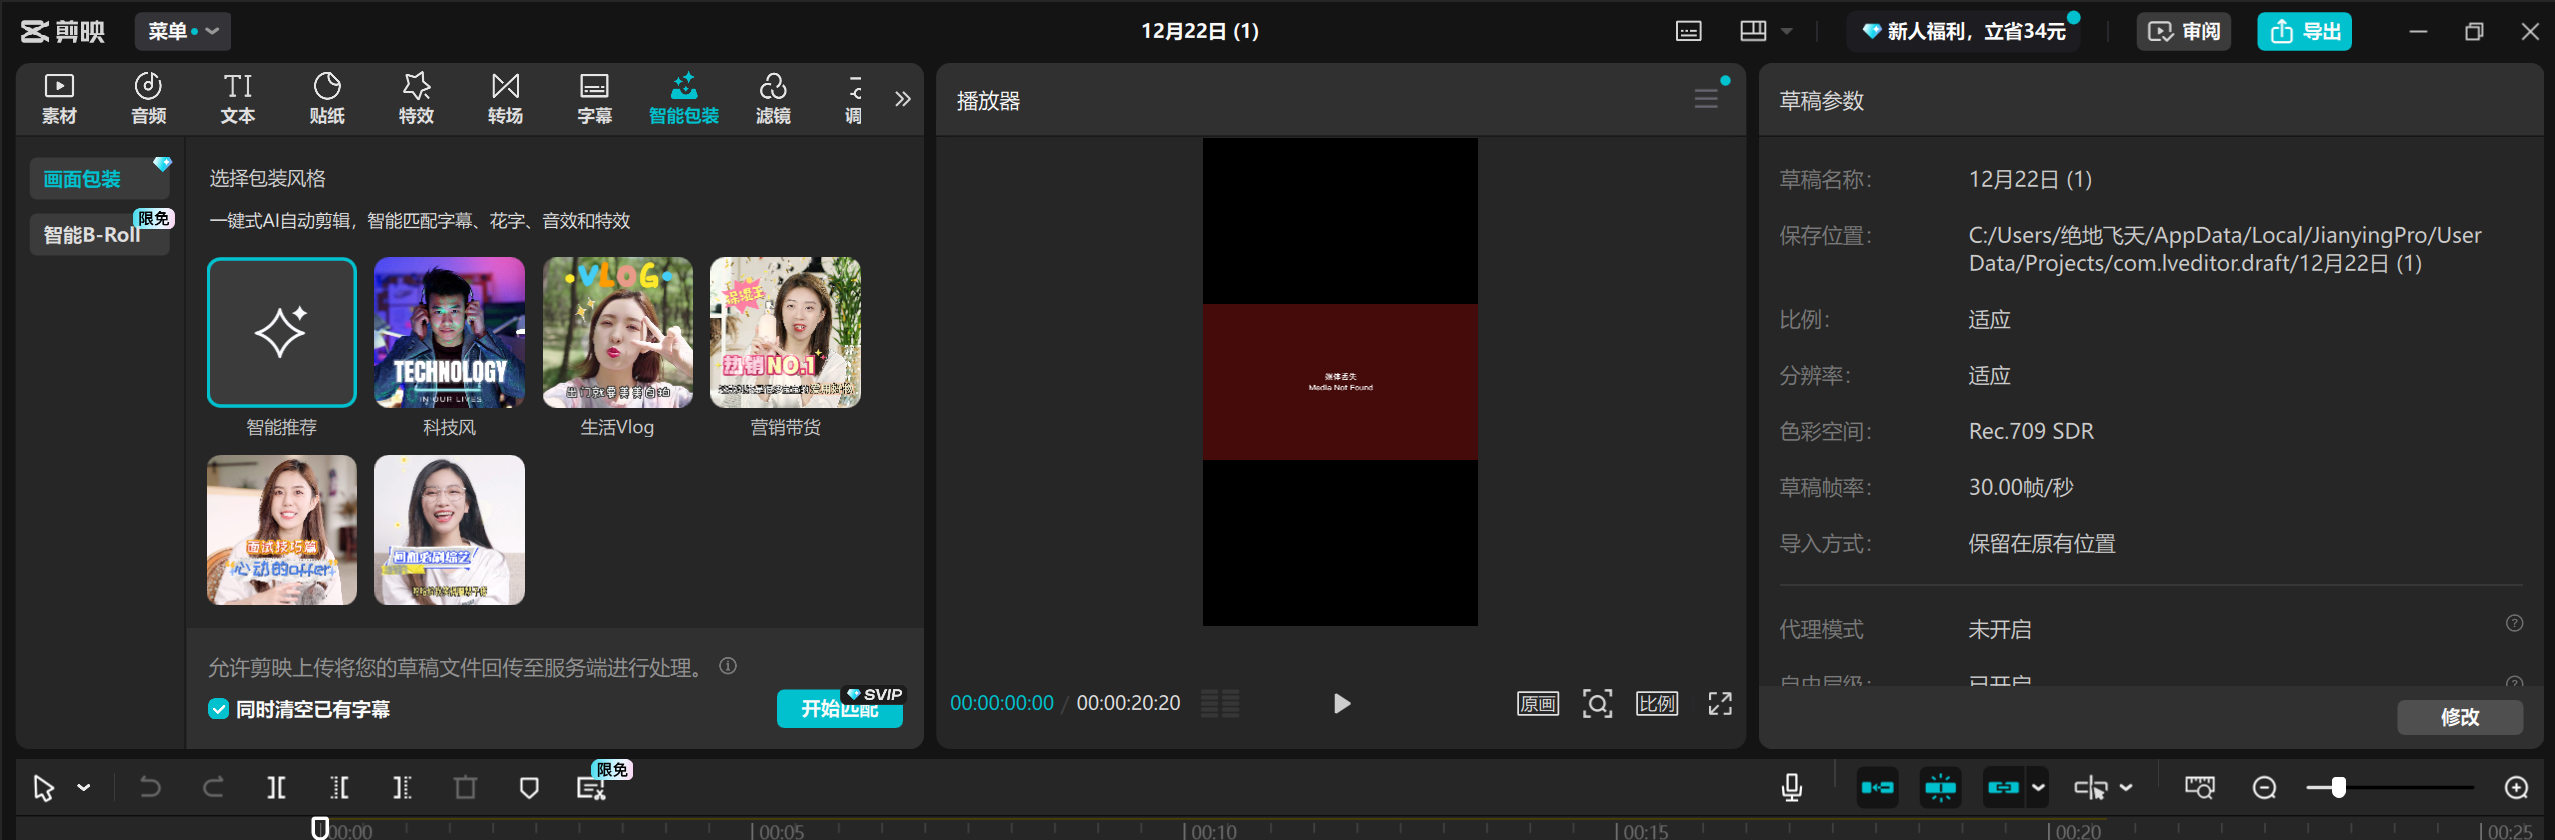This screenshot has height=840, width=2555.
Task: Open the 菜单 dropdown menu
Action: click(183, 31)
